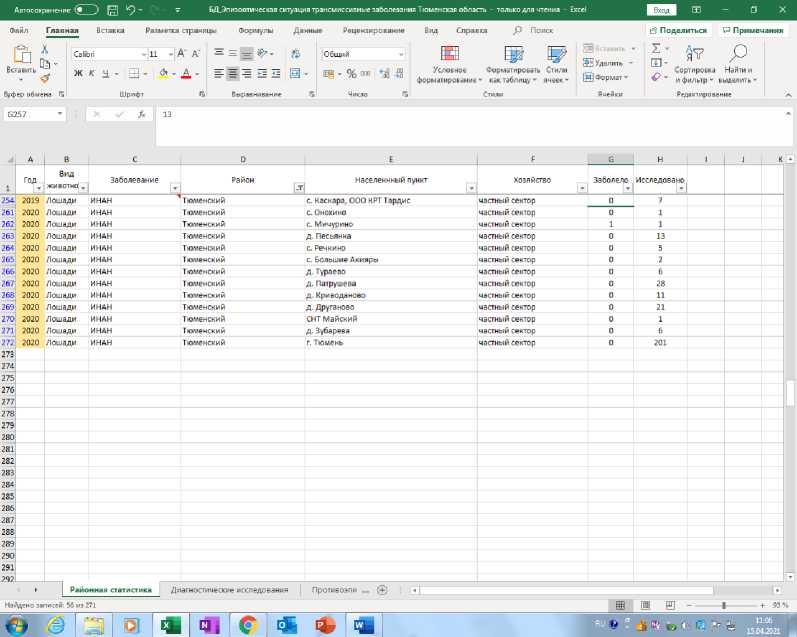Viewport: 797px width, 637px height.
Task: Apply bold formatting with Ж button
Action: pyautogui.click(x=78, y=73)
